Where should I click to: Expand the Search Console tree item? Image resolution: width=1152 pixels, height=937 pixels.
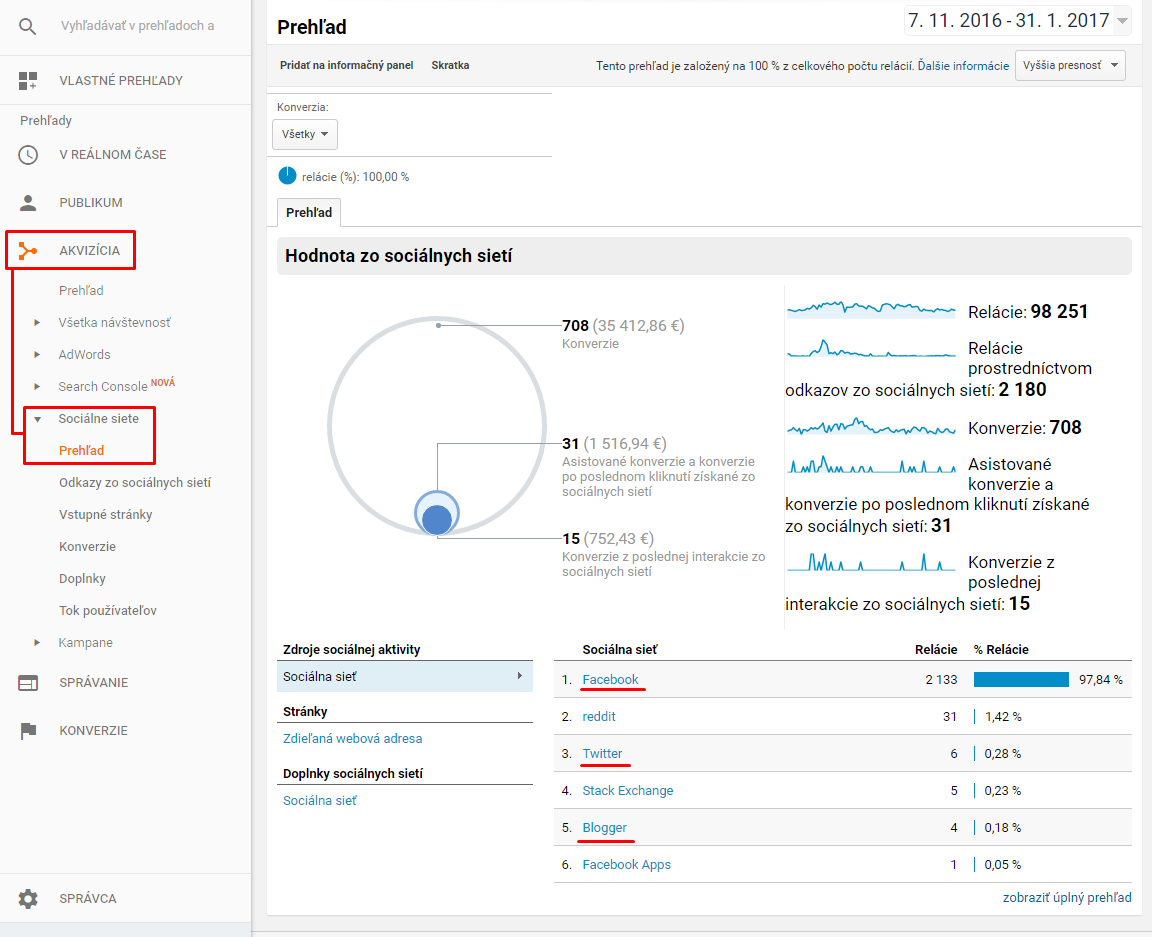(x=37, y=387)
